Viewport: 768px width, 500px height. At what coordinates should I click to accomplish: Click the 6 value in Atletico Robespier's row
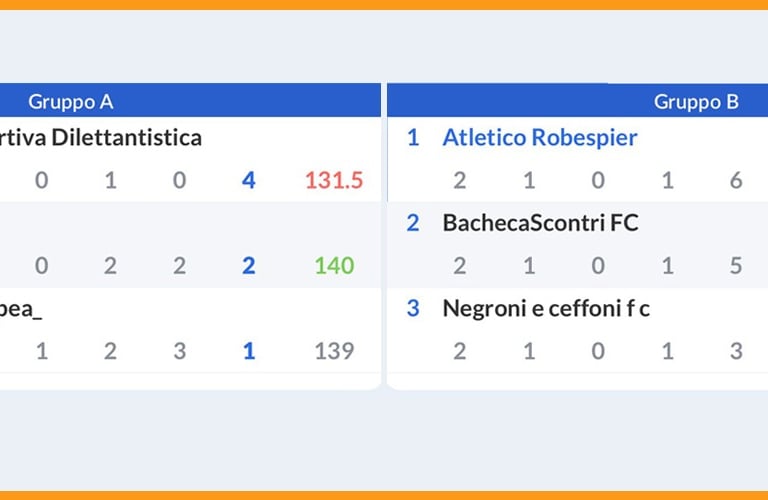[736, 180]
